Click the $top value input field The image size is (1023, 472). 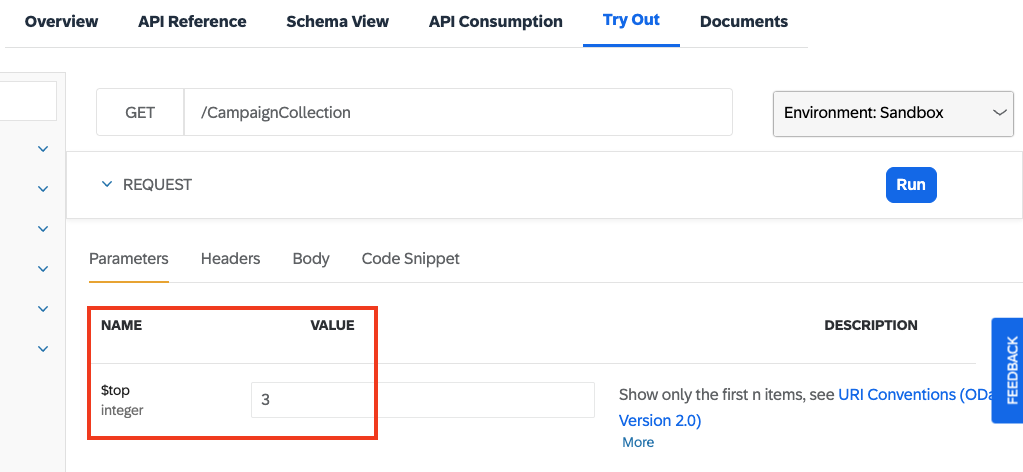click(423, 400)
